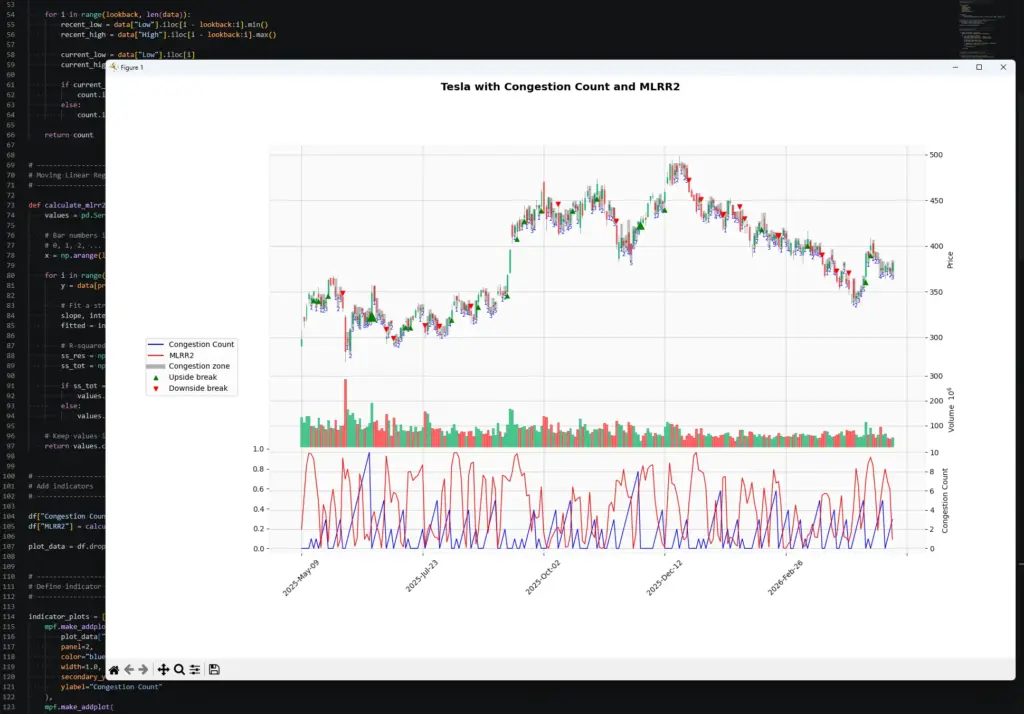Click the Figure 1 window icon

114,67
